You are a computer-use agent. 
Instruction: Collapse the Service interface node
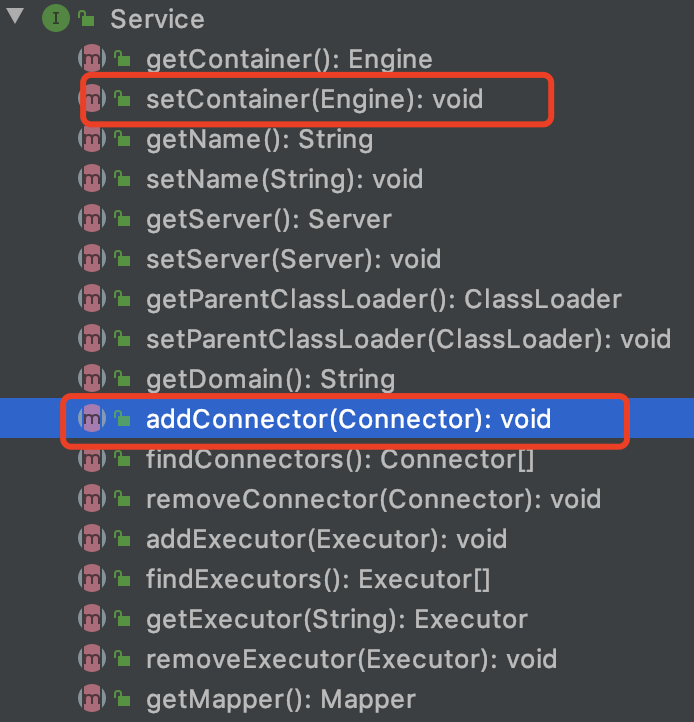point(15,16)
